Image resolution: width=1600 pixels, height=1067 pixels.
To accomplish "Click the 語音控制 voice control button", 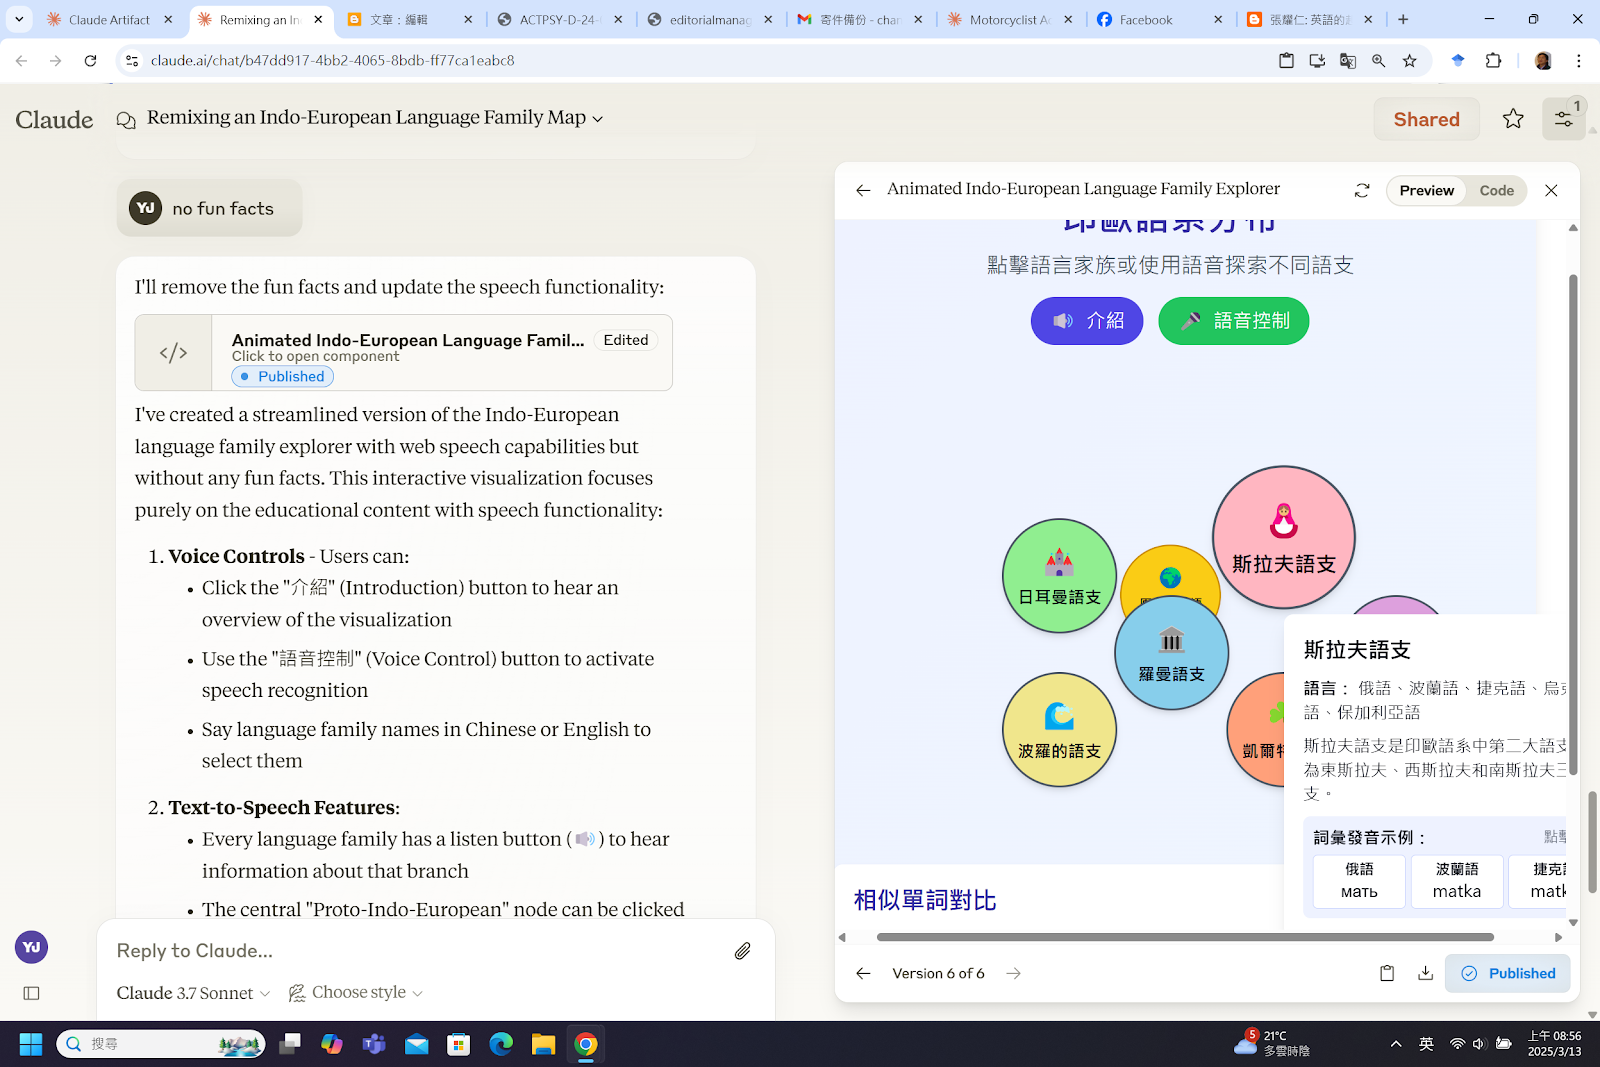I will tap(1233, 321).
